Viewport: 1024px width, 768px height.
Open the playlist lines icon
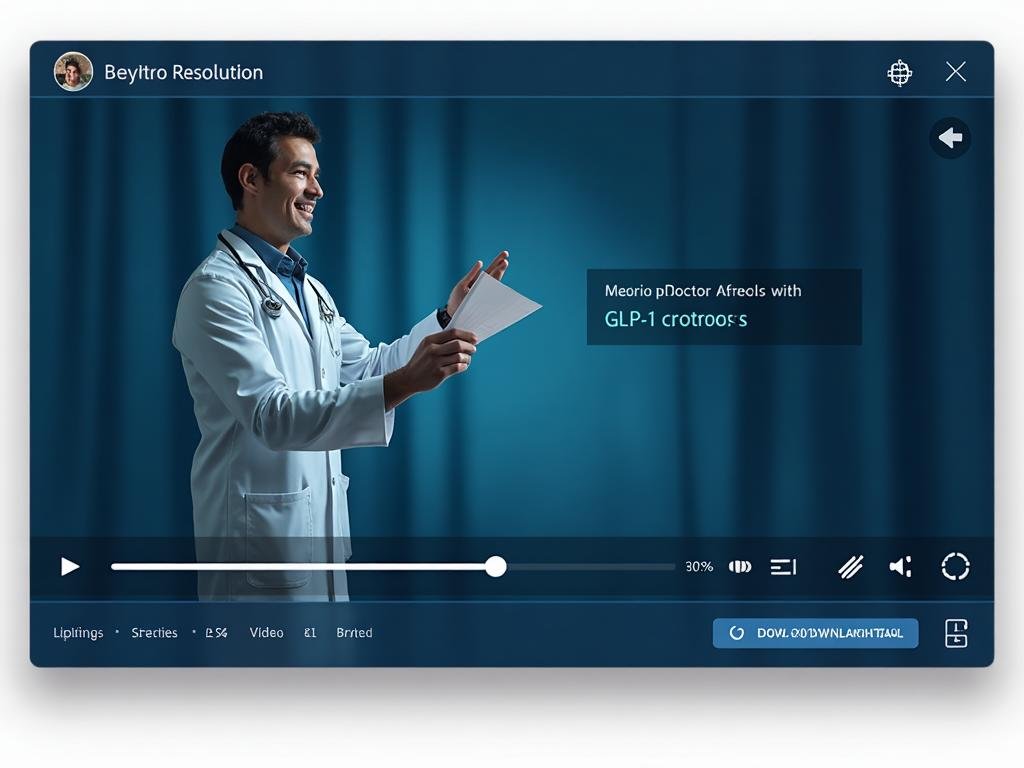coord(783,567)
